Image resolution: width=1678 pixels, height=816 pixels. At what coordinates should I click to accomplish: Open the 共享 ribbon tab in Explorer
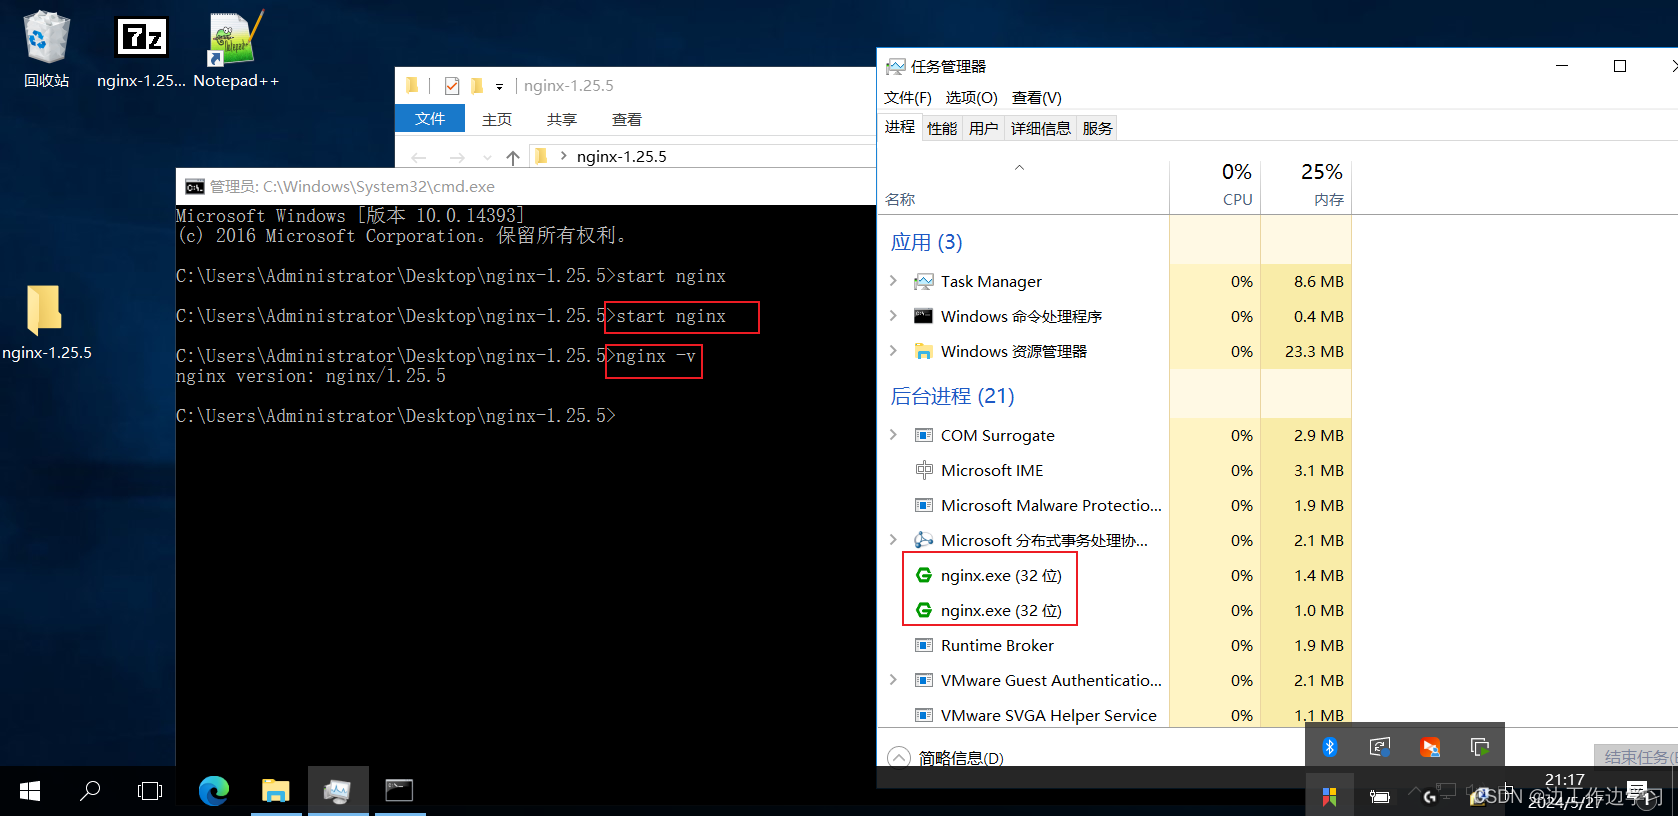click(x=562, y=119)
